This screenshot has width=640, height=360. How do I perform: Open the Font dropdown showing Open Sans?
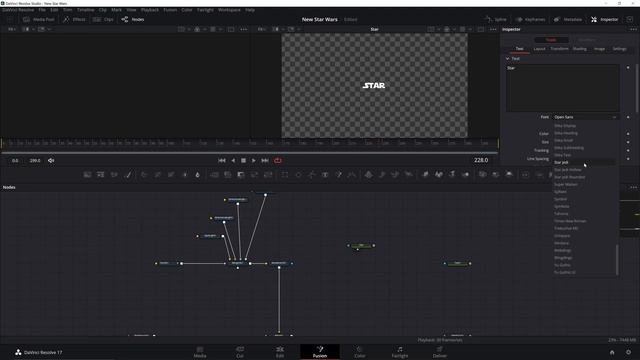click(586, 117)
